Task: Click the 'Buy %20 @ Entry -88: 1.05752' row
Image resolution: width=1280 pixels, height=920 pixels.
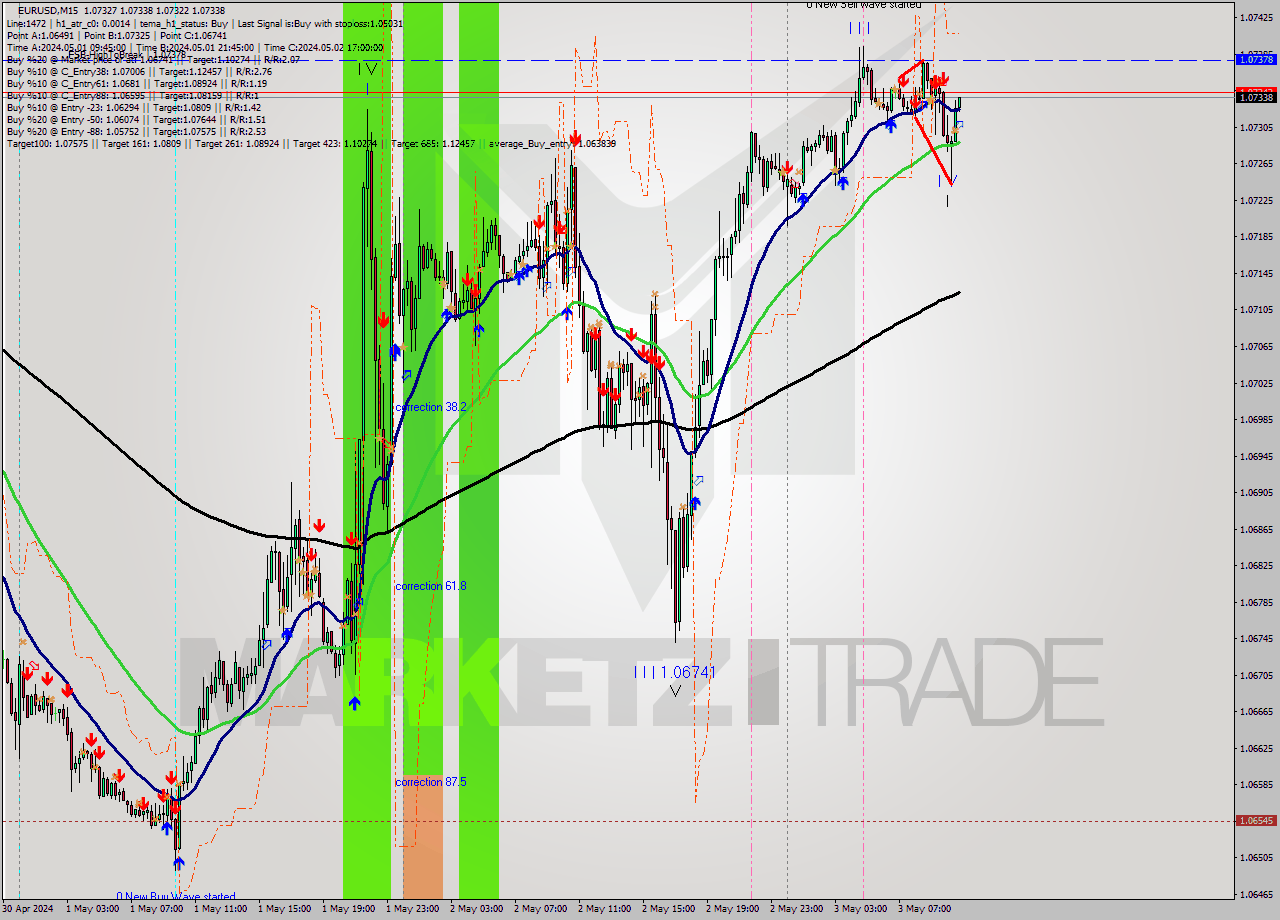Action: tap(137, 131)
